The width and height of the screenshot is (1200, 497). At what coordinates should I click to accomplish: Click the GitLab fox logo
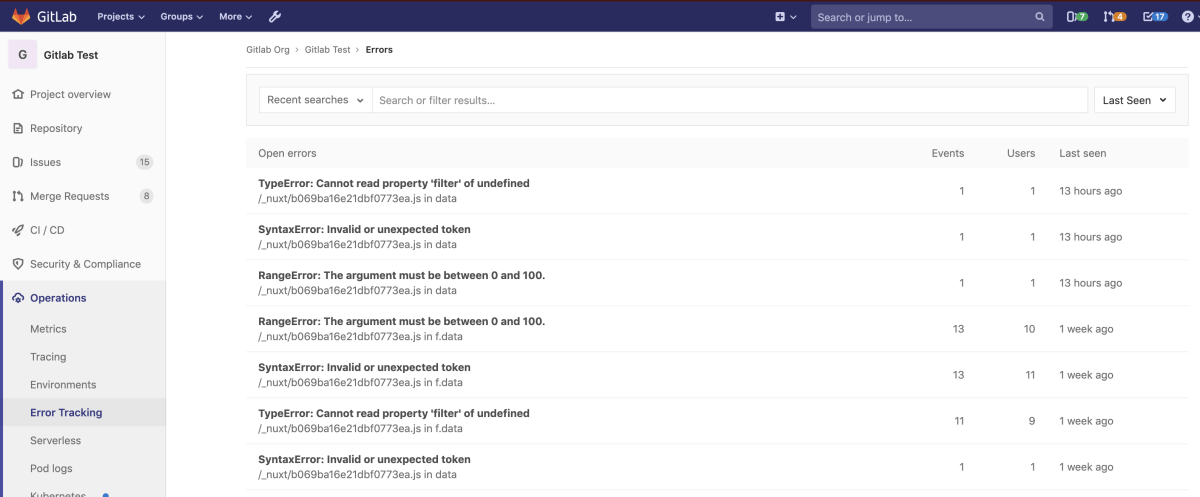20,16
